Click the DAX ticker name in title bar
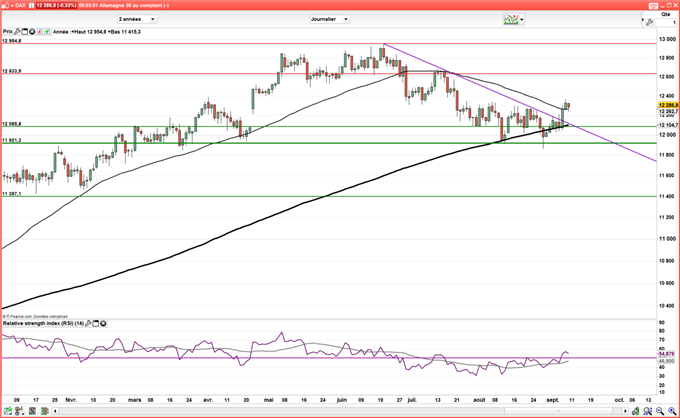 20,6
